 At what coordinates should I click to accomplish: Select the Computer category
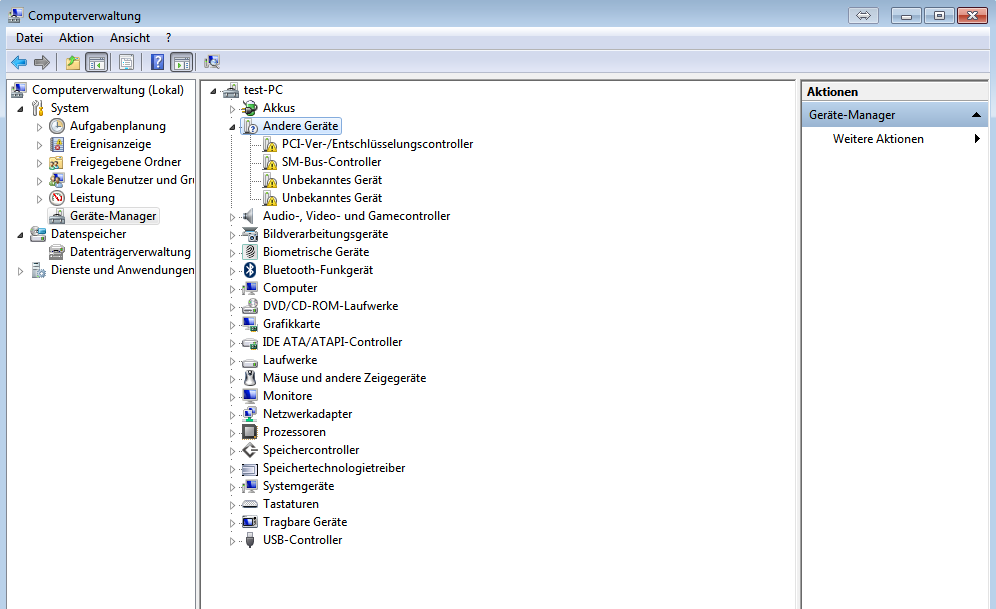290,288
